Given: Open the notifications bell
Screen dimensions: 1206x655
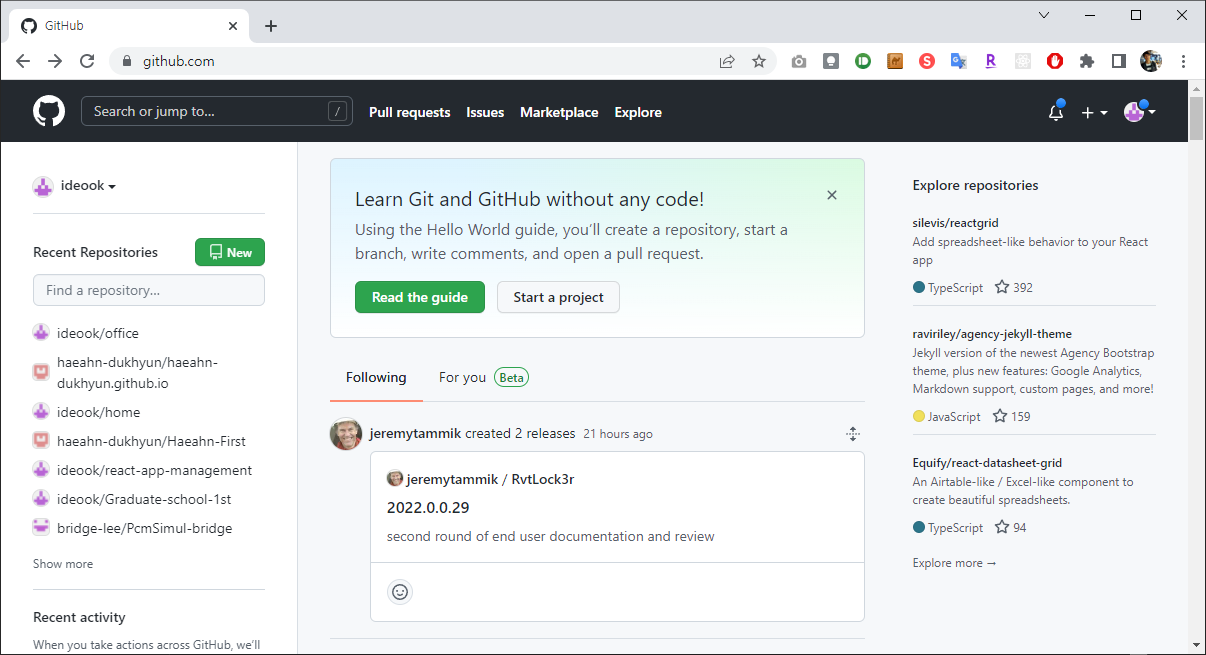Looking at the screenshot, I should point(1055,113).
